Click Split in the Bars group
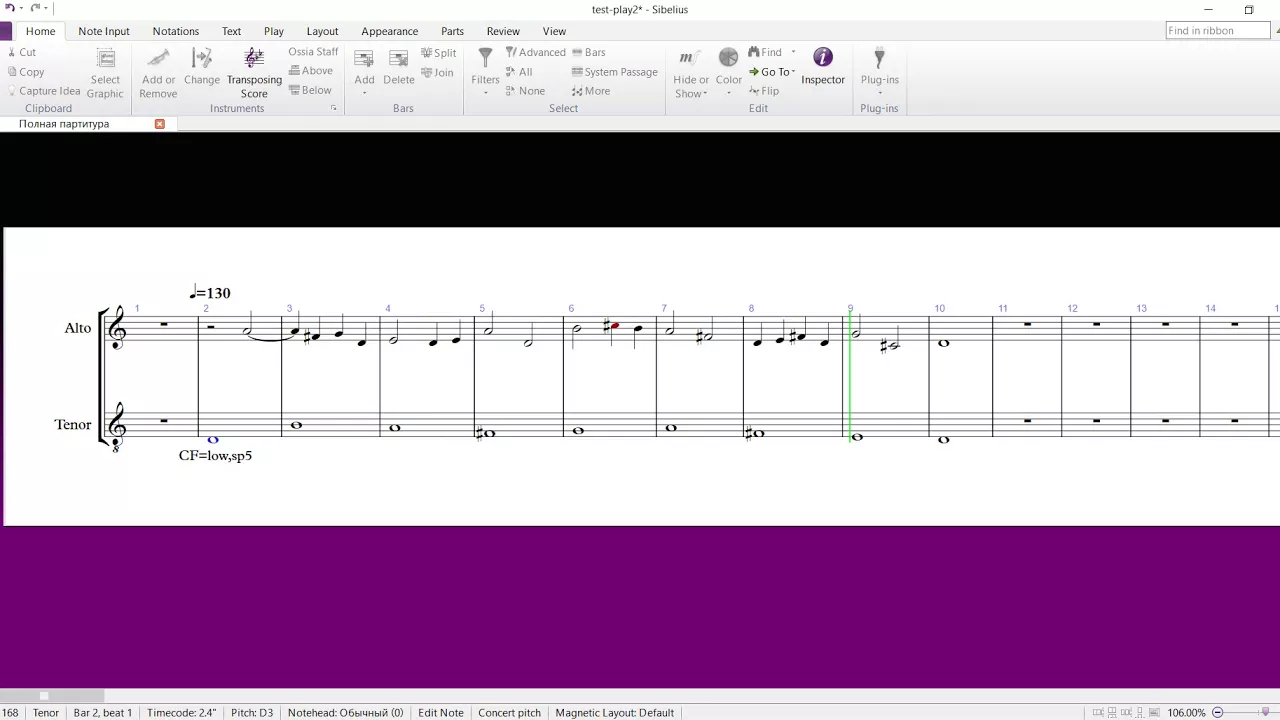This screenshot has height=720, width=1280. [439, 53]
